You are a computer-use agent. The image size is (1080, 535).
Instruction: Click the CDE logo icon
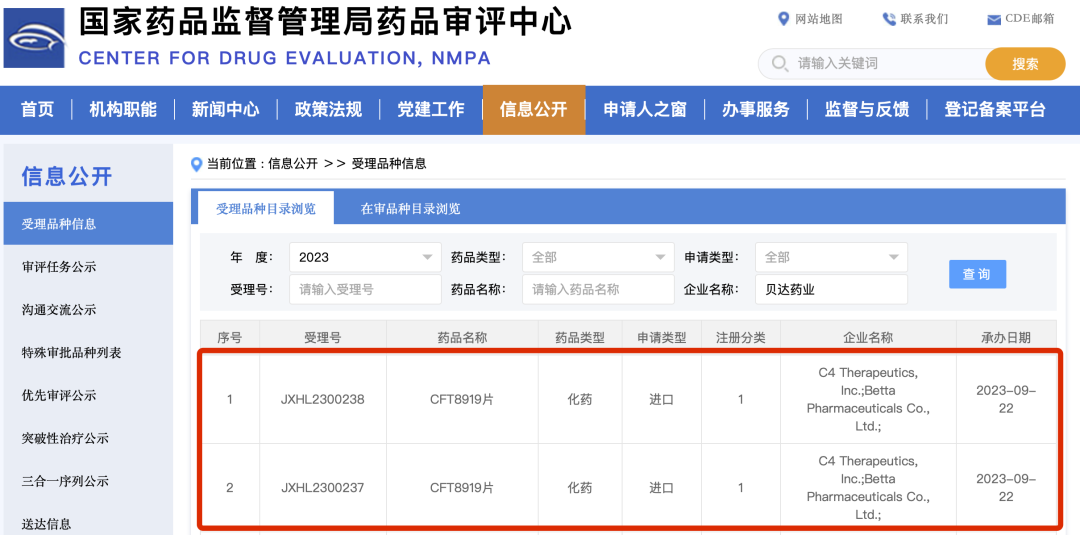[x=36, y=36]
